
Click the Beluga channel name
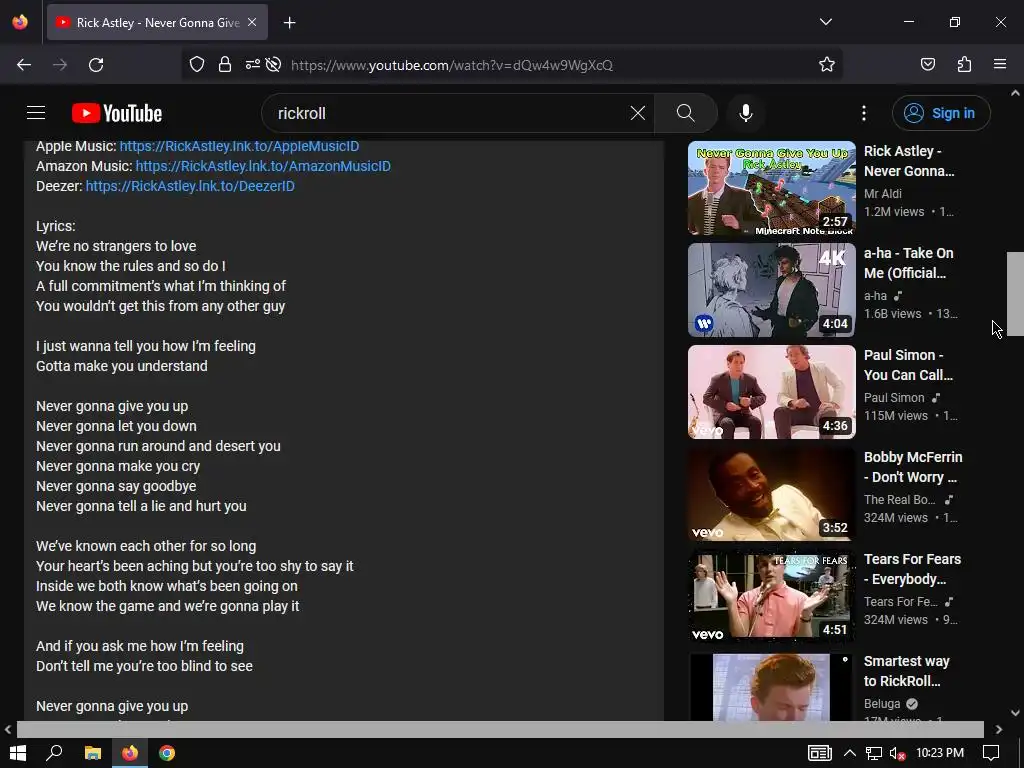coord(882,704)
